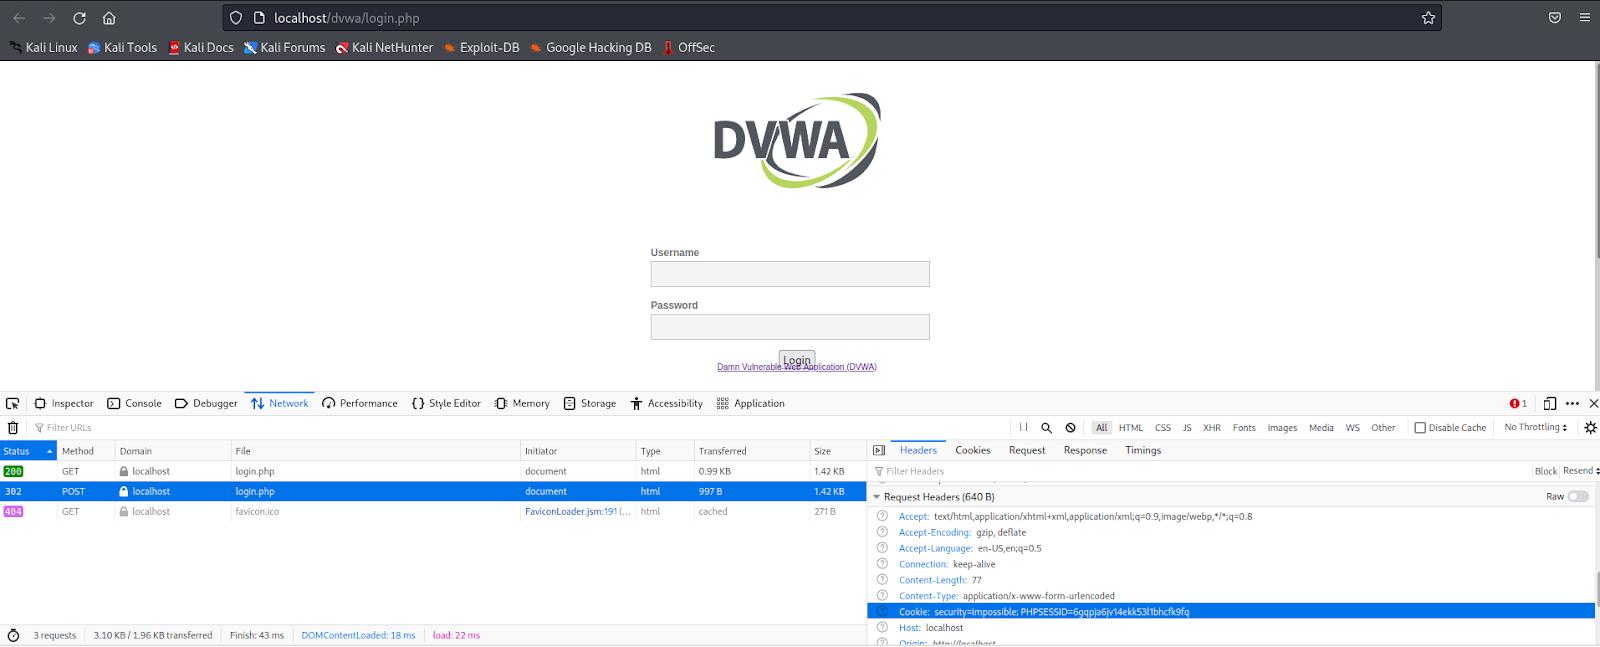Select the favicon.ico 404 request row
The image size is (1600, 647).
433,512
